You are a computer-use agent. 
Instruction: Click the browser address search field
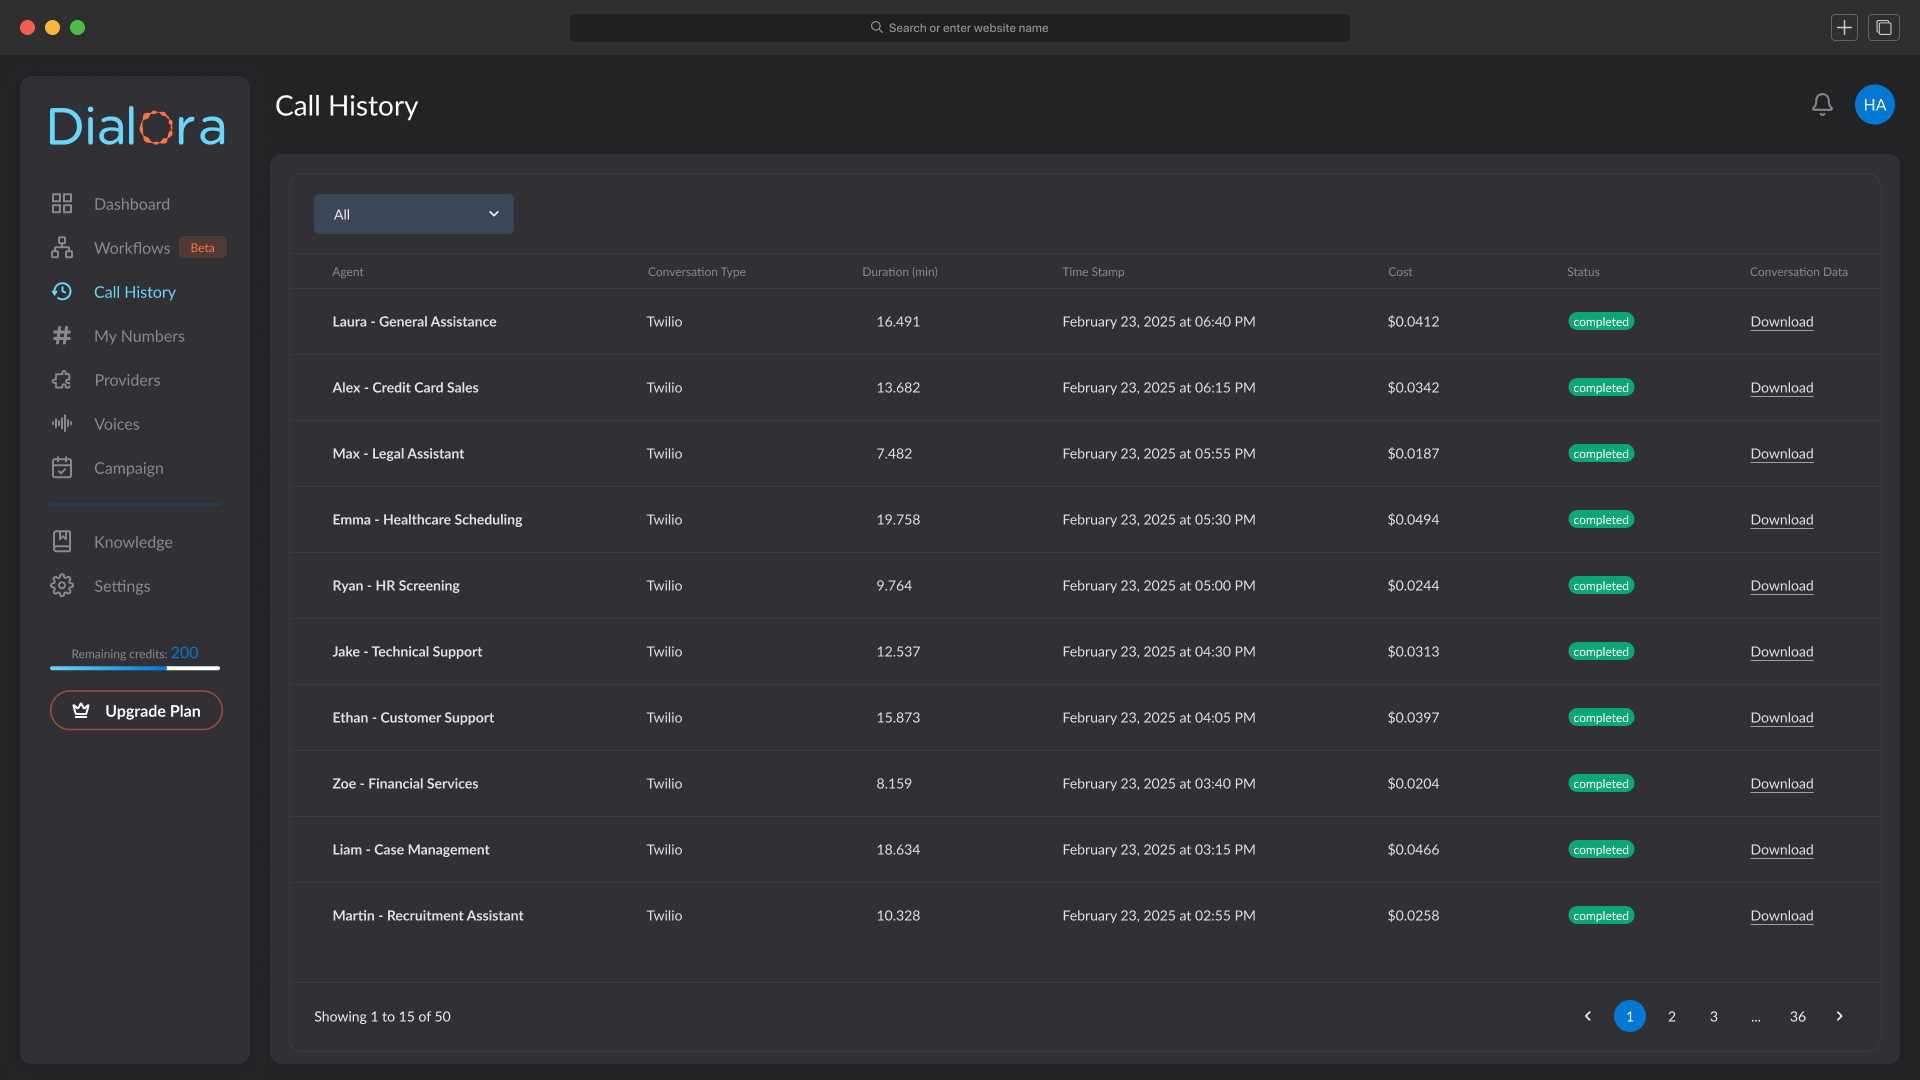[959, 28]
